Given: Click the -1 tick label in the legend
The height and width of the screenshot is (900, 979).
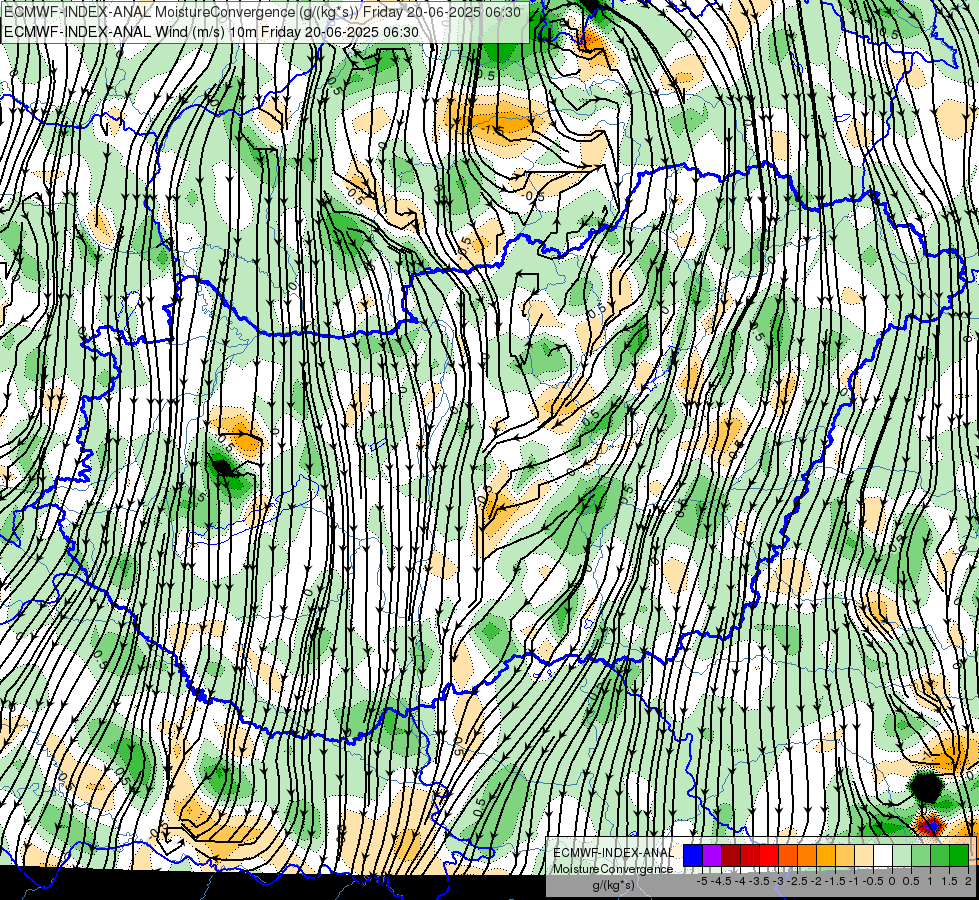Looking at the screenshot, I should (x=855, y=881).
